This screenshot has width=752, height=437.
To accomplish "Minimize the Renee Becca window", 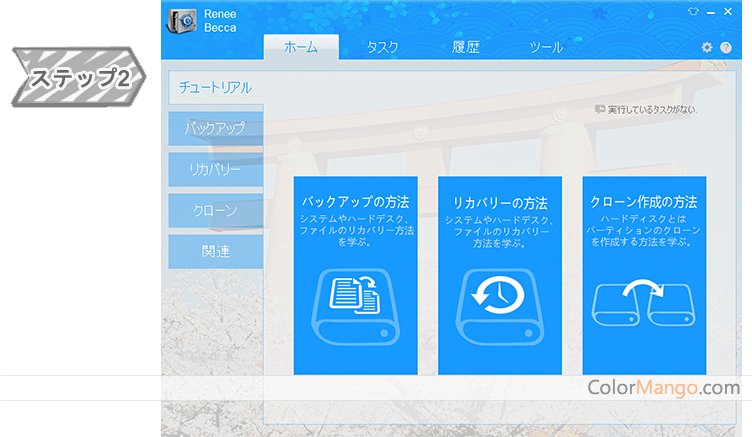I will coord(711,12).
